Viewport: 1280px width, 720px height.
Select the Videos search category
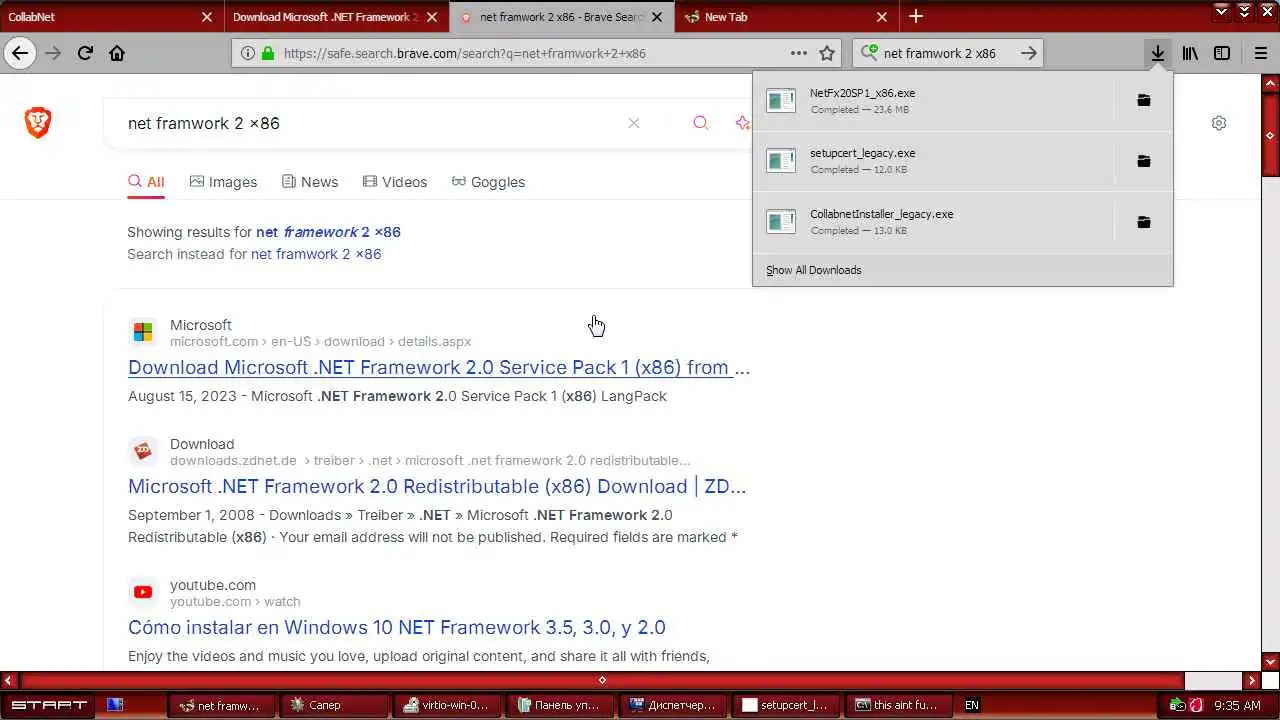click(395, 182)
